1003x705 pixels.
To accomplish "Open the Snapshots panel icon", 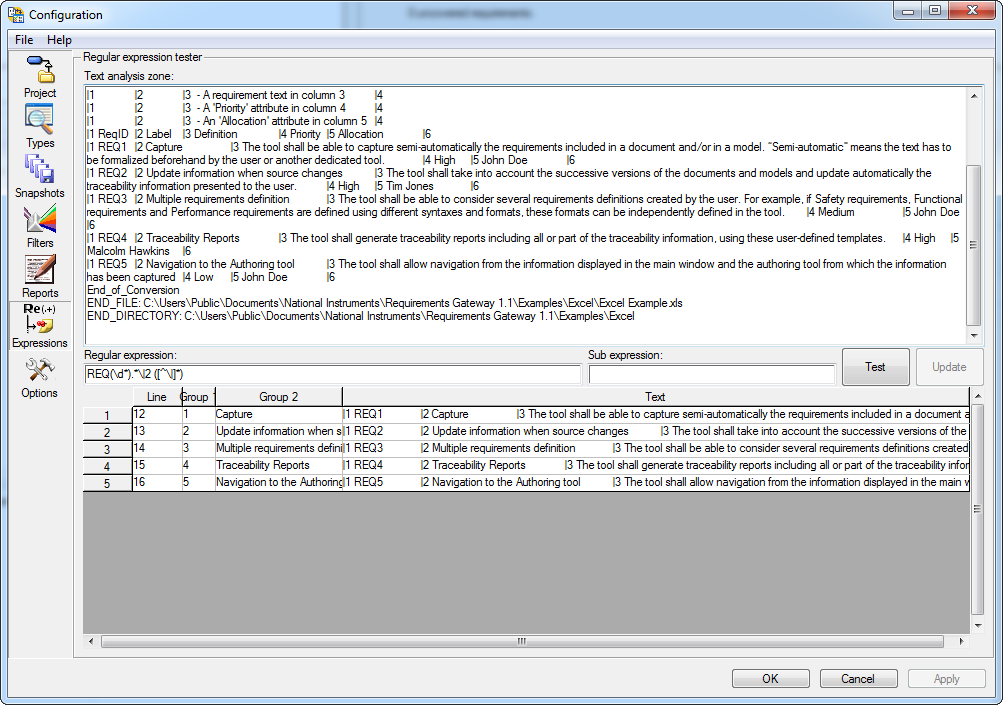I will pos(40,170).
